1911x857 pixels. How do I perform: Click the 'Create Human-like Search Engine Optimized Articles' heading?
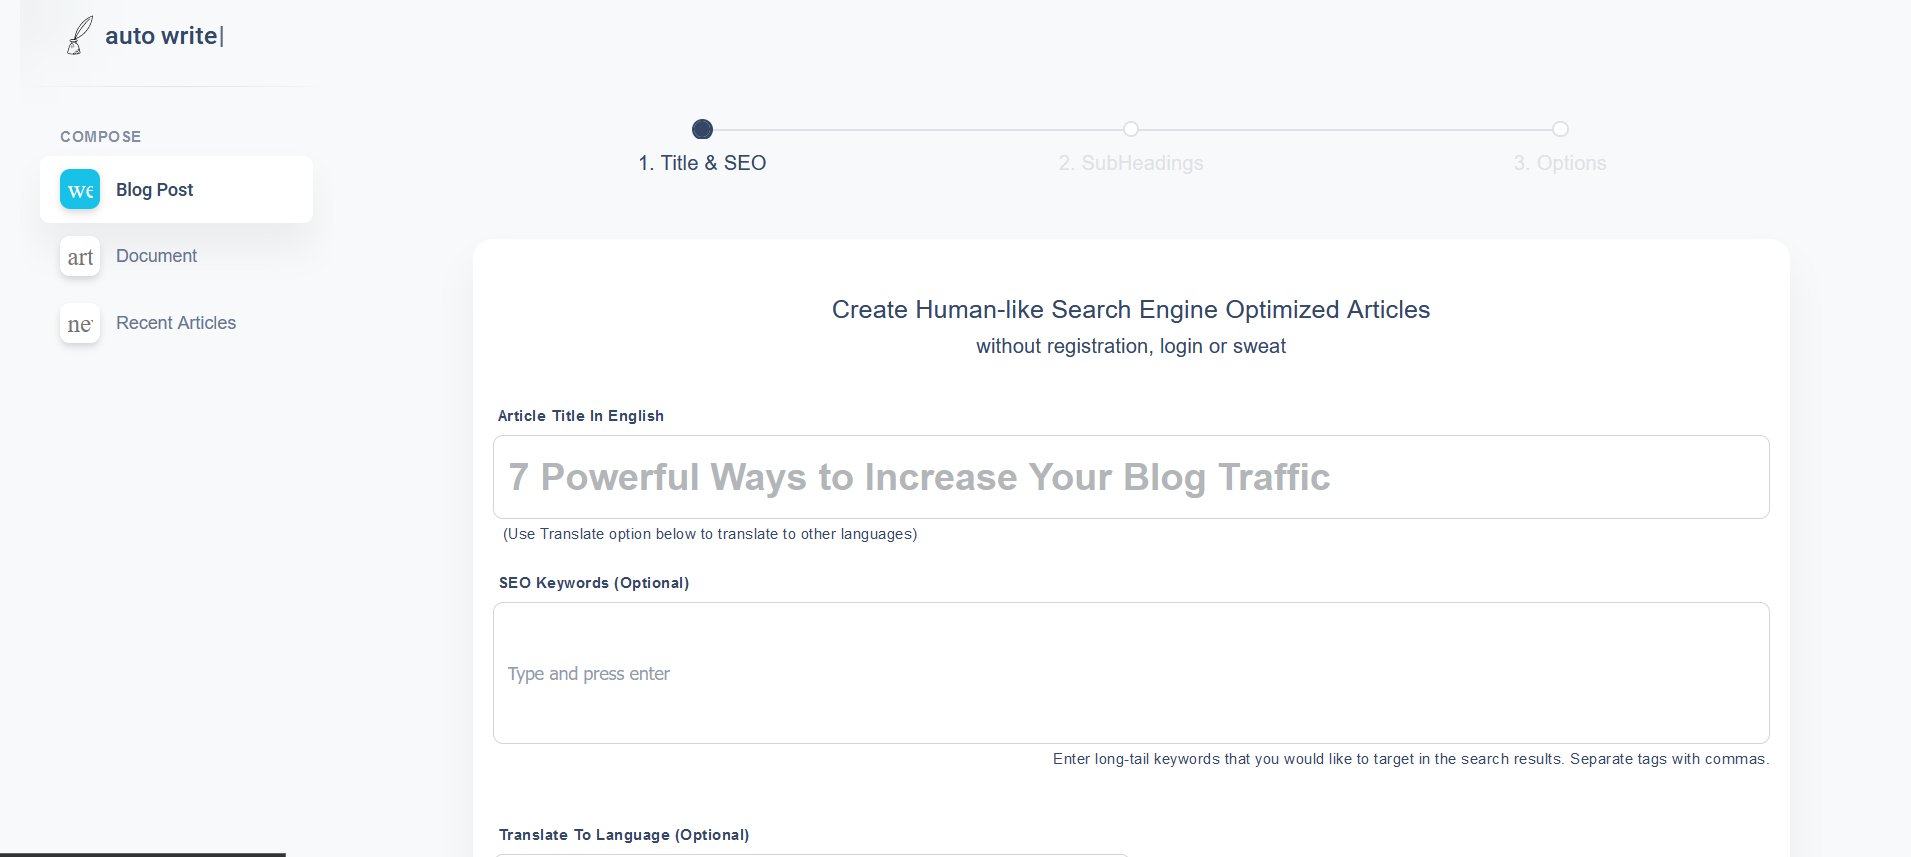[1131, 310]
